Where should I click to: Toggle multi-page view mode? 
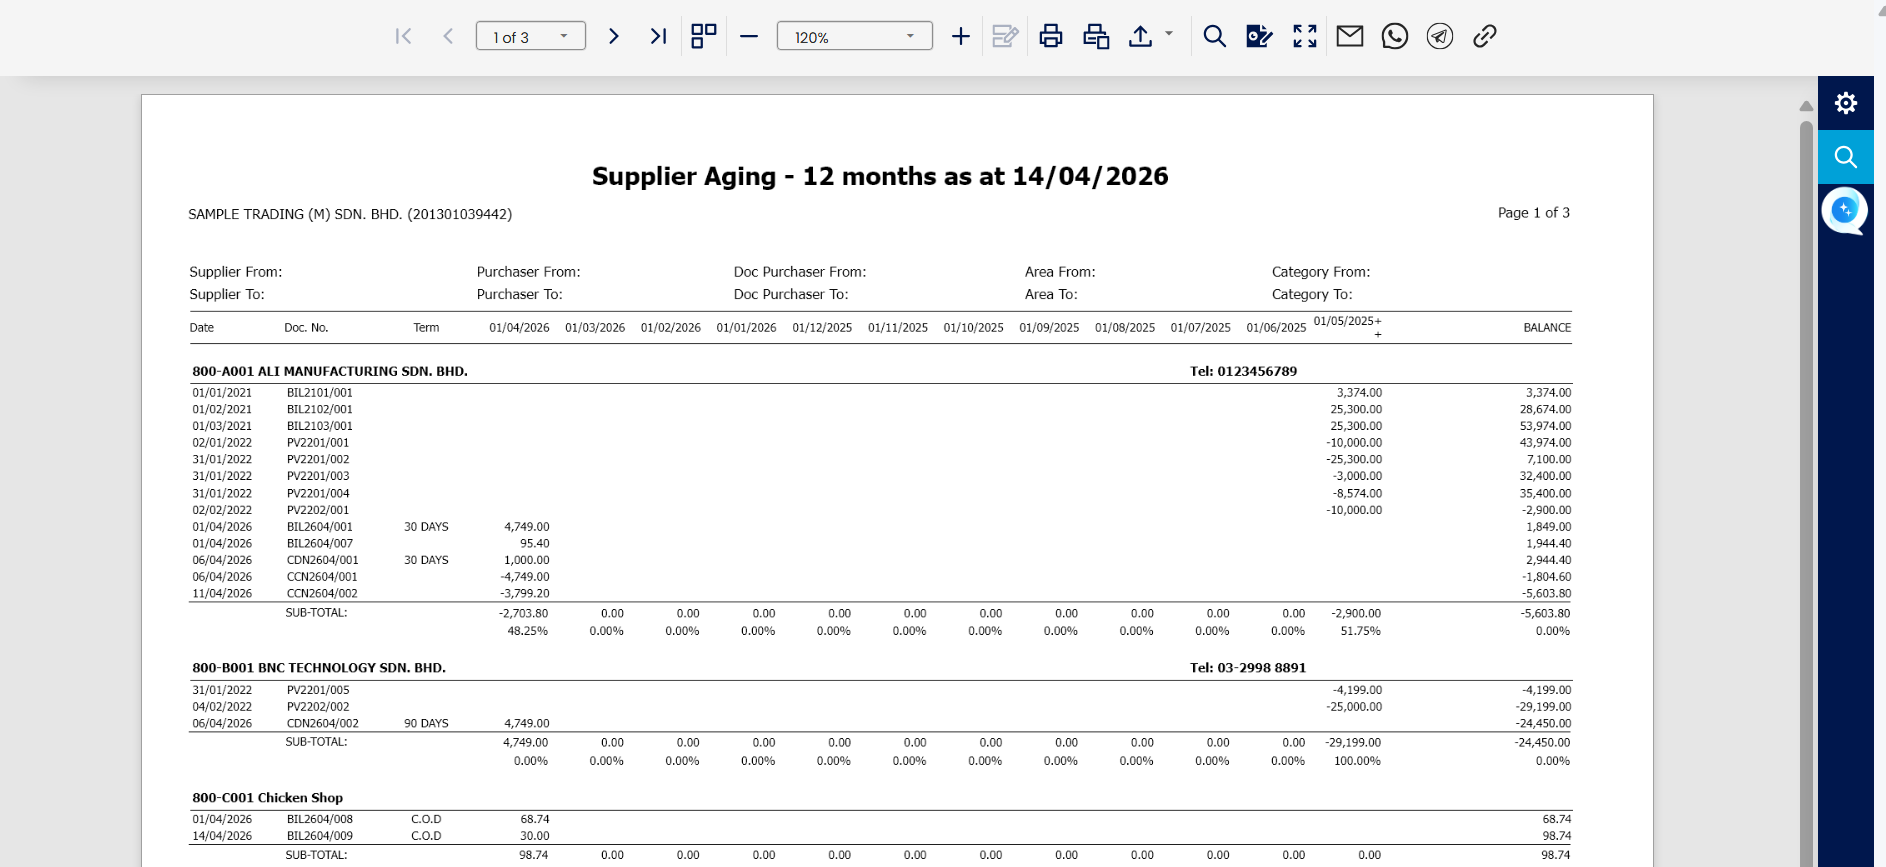click(x=704, y=37)
